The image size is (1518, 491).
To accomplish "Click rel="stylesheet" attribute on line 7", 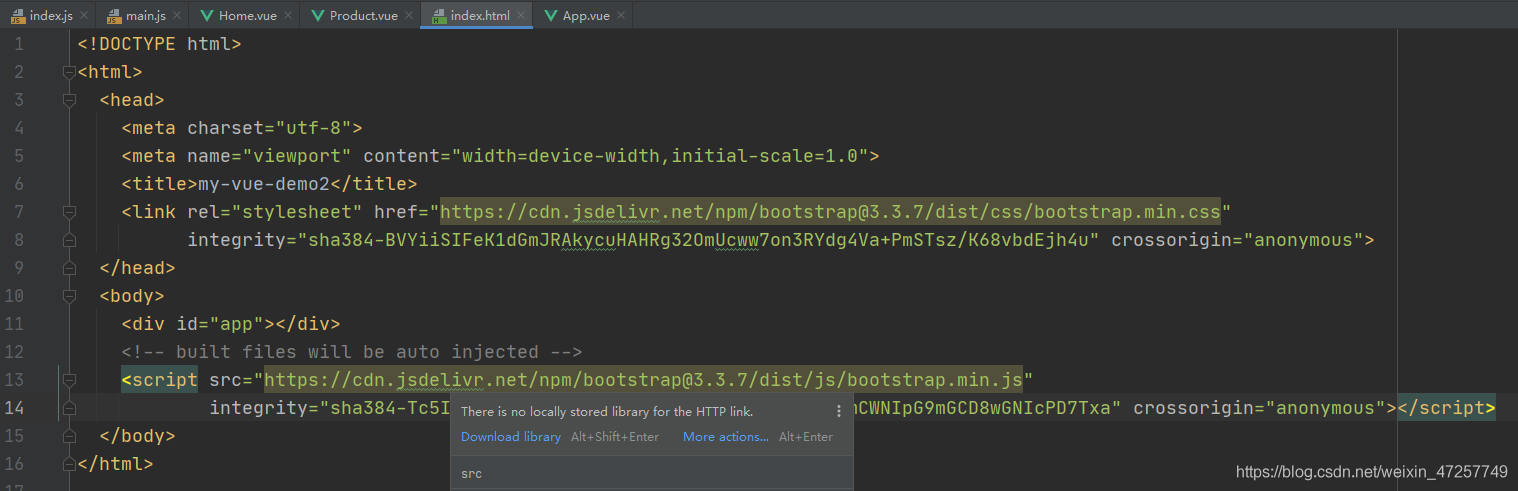I will tap(275, 212).
